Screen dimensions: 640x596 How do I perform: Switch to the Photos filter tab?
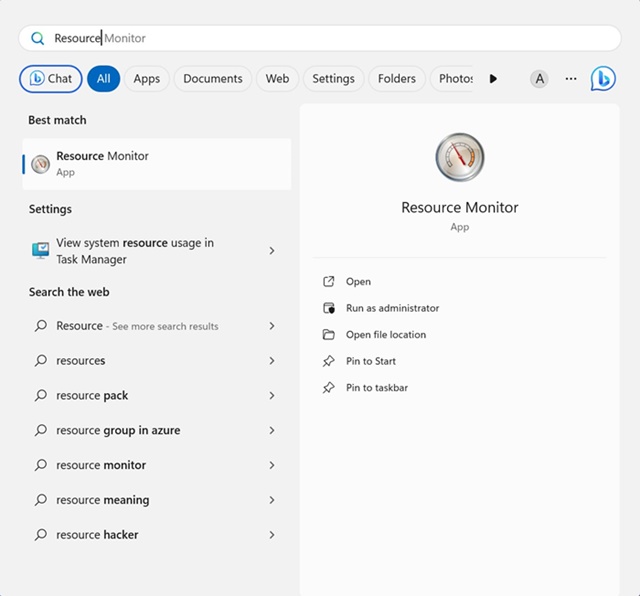click(x=452, y=79)
